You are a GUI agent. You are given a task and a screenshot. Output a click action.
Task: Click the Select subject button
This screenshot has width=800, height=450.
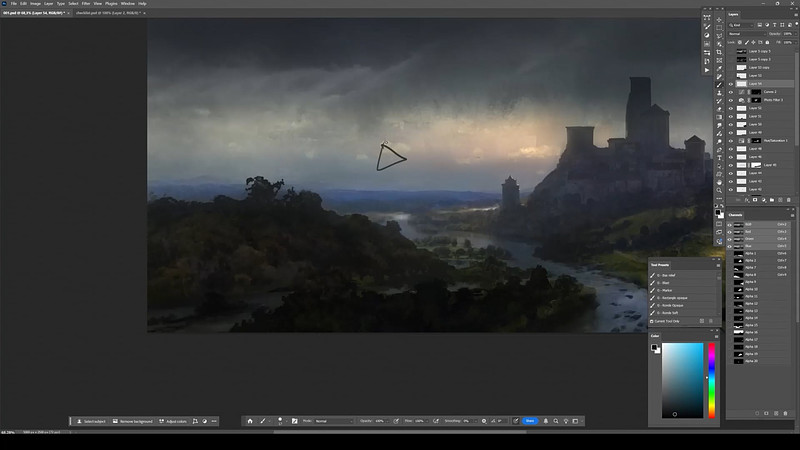pos(91,421)
